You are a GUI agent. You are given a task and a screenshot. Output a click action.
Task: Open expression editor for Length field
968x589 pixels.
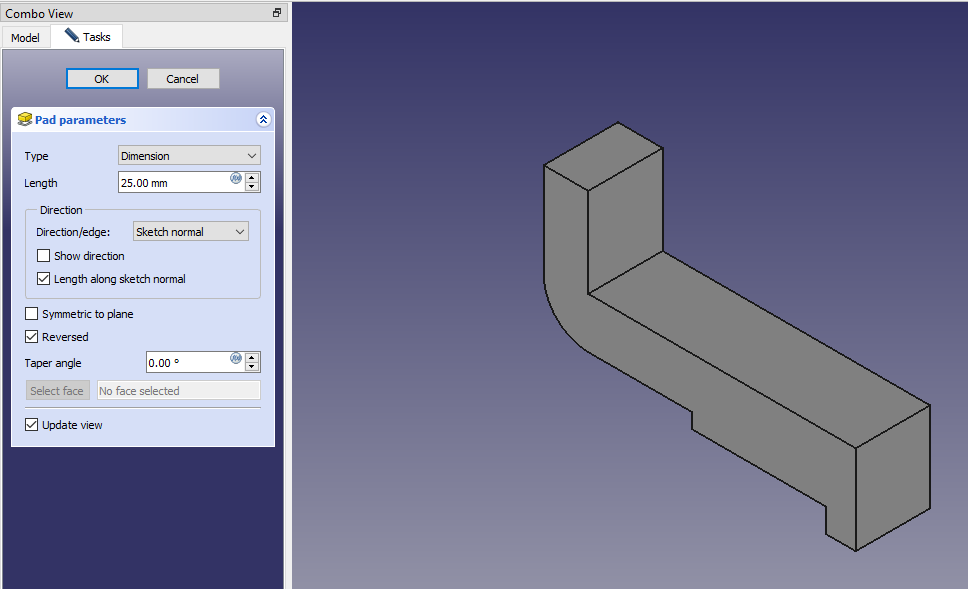click(x=236, y=178)
